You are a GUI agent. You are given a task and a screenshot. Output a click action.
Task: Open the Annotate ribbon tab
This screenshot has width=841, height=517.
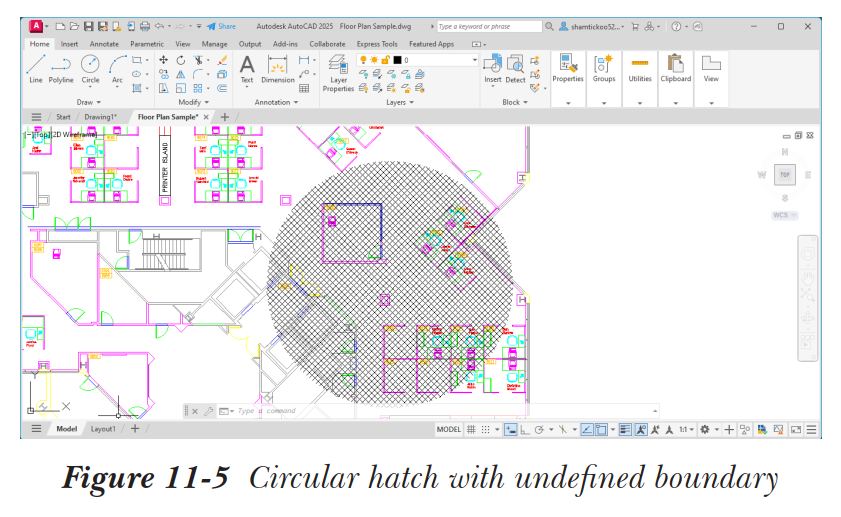[104, 44]
